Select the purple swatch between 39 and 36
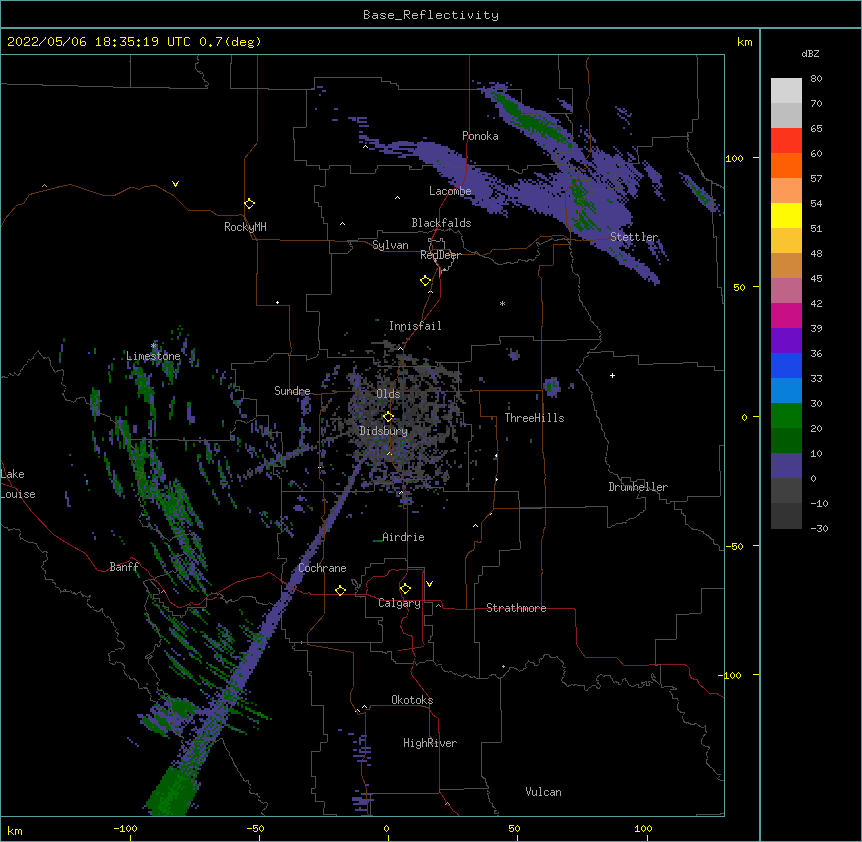The image size is (862, 842). tap(786, 341)
